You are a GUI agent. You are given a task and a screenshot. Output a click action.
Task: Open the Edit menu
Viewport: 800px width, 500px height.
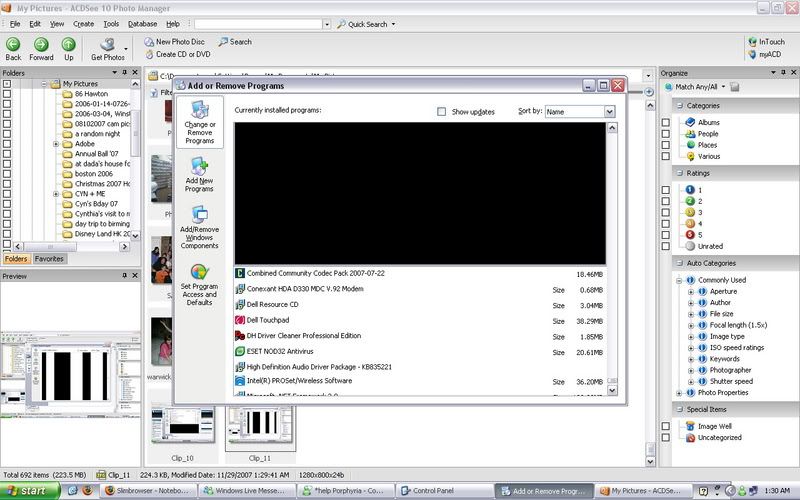tap(35, 24)
